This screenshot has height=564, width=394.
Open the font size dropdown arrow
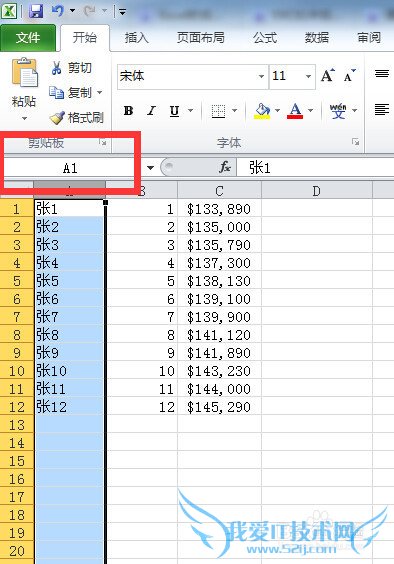(309, 76)
